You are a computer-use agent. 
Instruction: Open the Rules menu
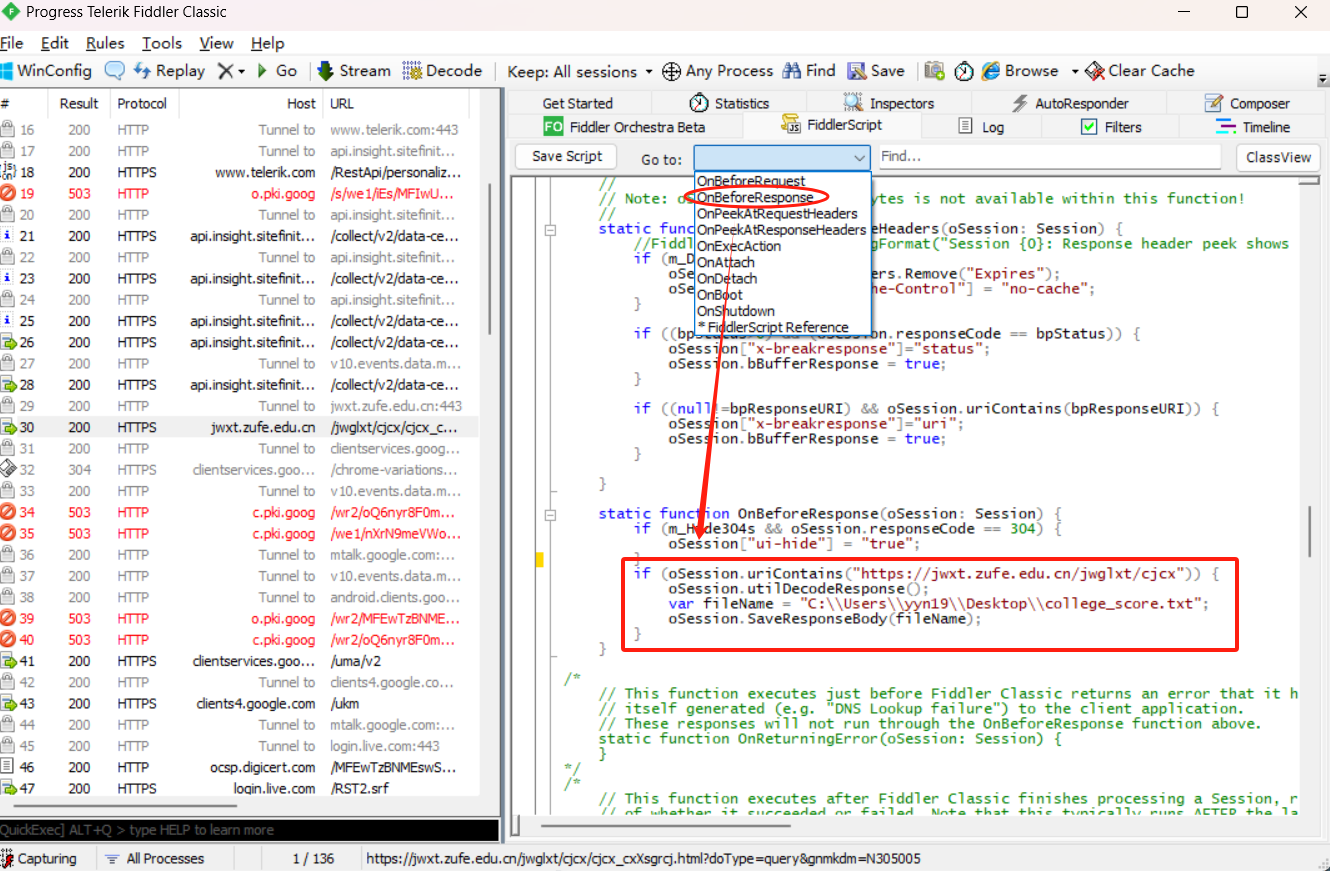105,43
